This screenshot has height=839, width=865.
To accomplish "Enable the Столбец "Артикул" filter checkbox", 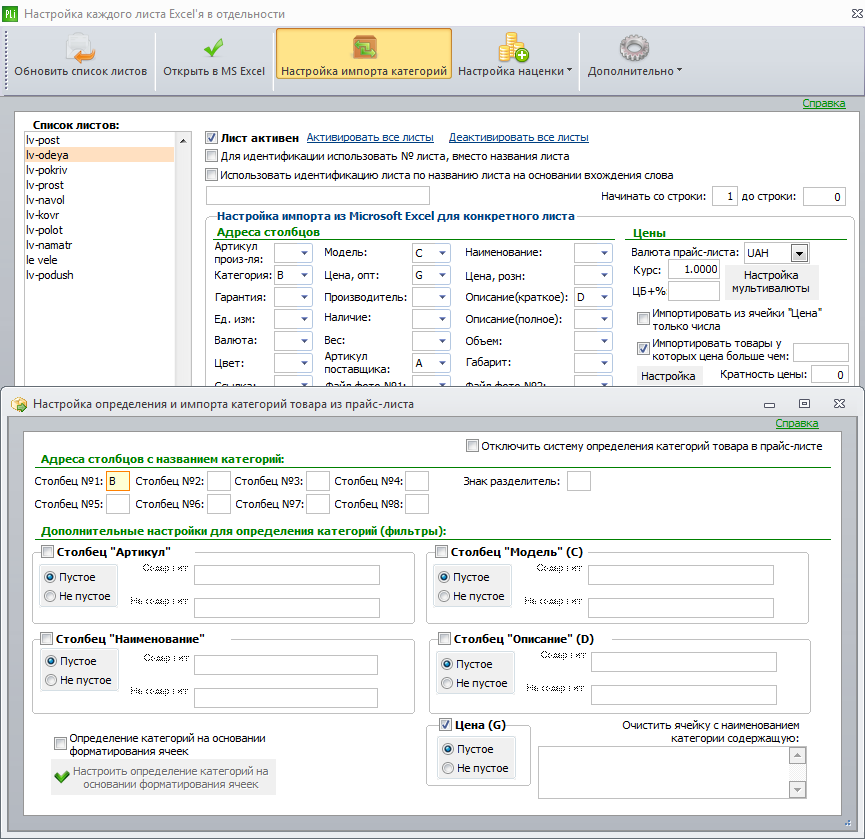I will coord(47,551).
